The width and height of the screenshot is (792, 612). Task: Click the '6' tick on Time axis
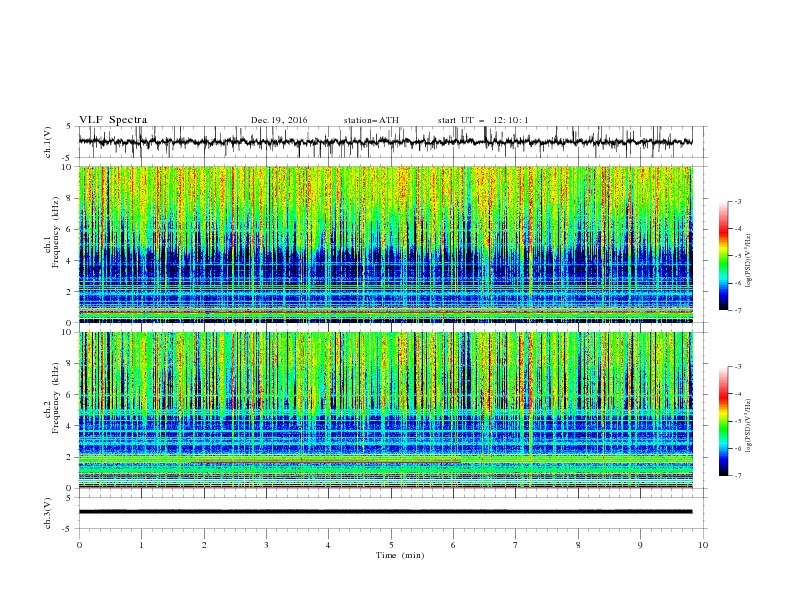coord(453,545)
